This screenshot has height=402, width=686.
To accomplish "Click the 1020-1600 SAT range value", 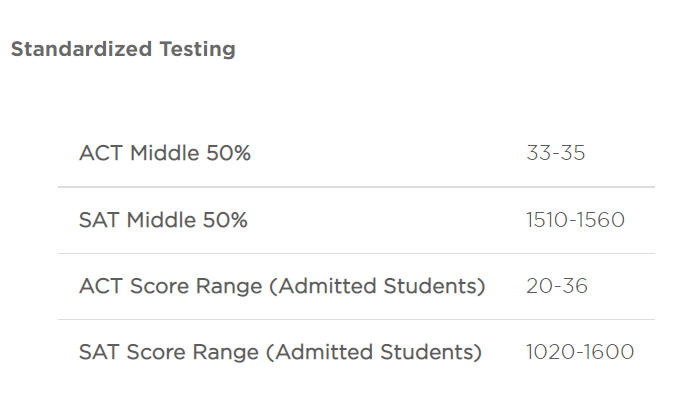I will click(x=580, y=352).
